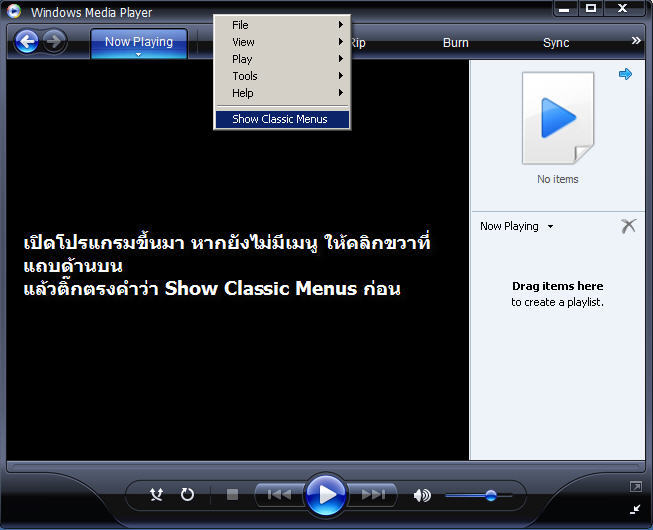The width and height of the screenshot is (653, 530).
Task: Click the volume slider handle
Action: click(491, 495)
